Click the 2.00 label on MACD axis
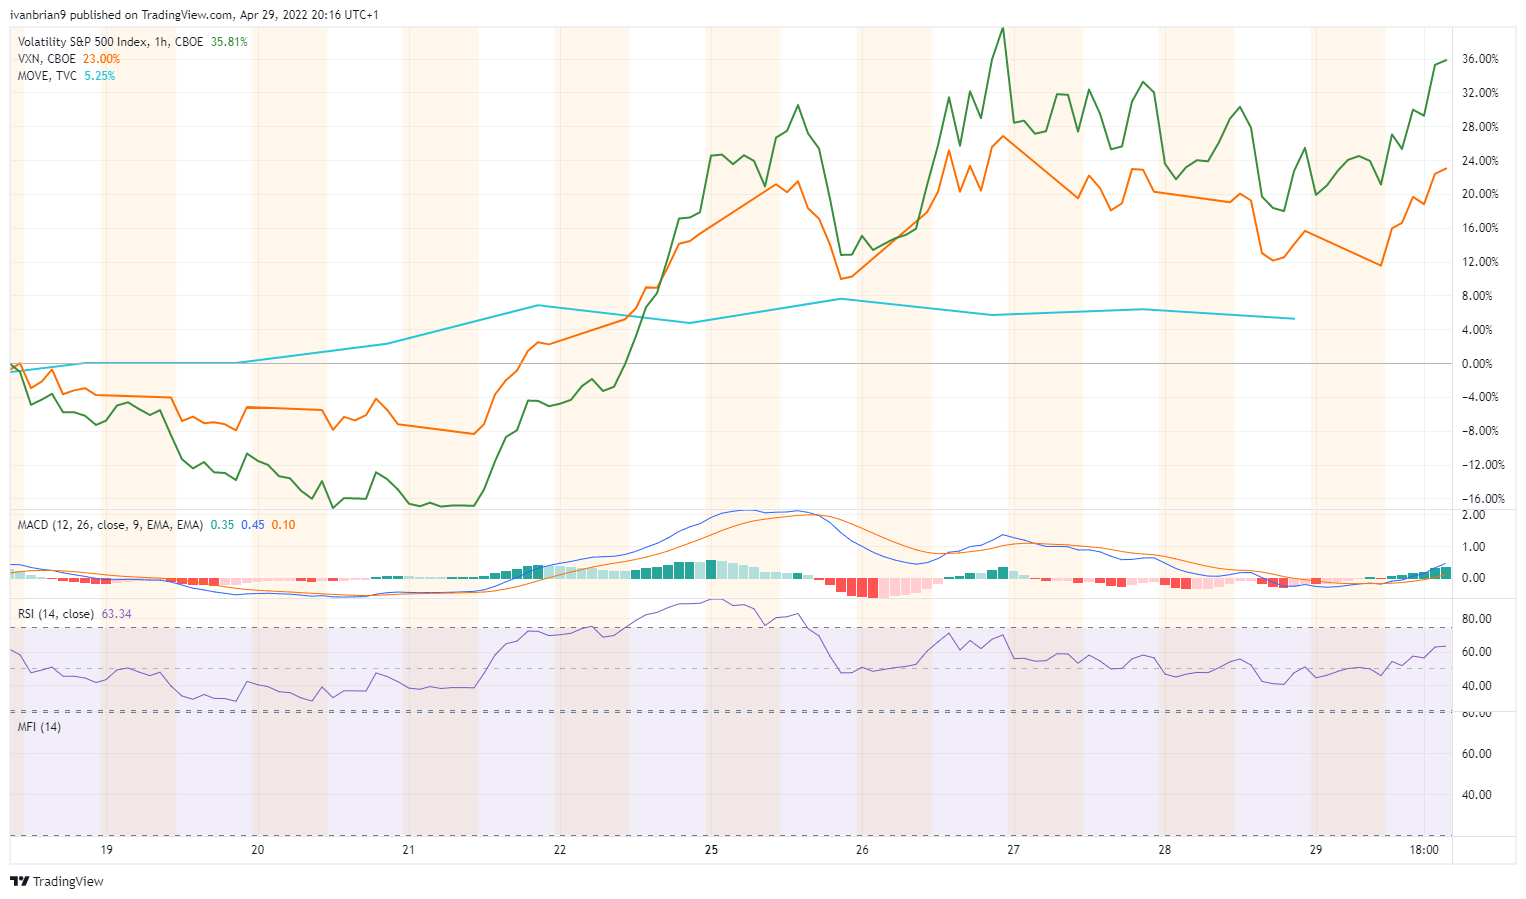Screen dimensions: 1526x899 click(x=1473, y=515)
